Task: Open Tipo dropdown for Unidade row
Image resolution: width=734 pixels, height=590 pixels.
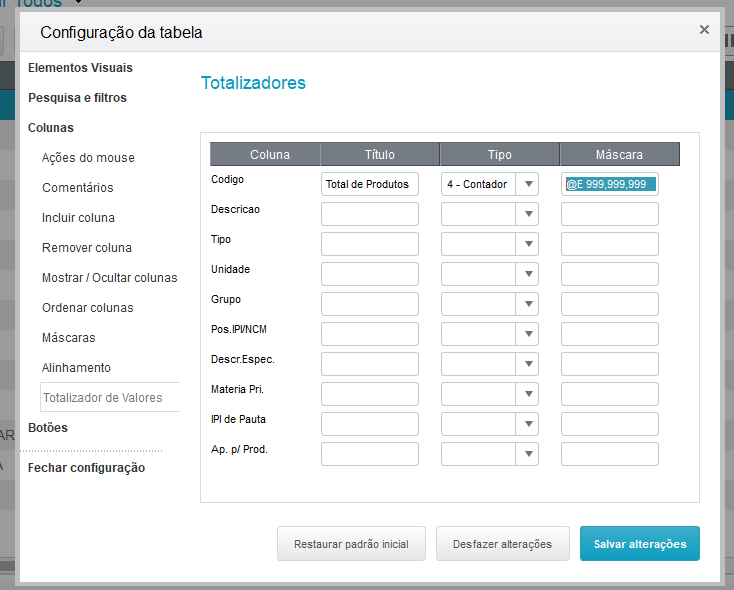Action: 528,274
